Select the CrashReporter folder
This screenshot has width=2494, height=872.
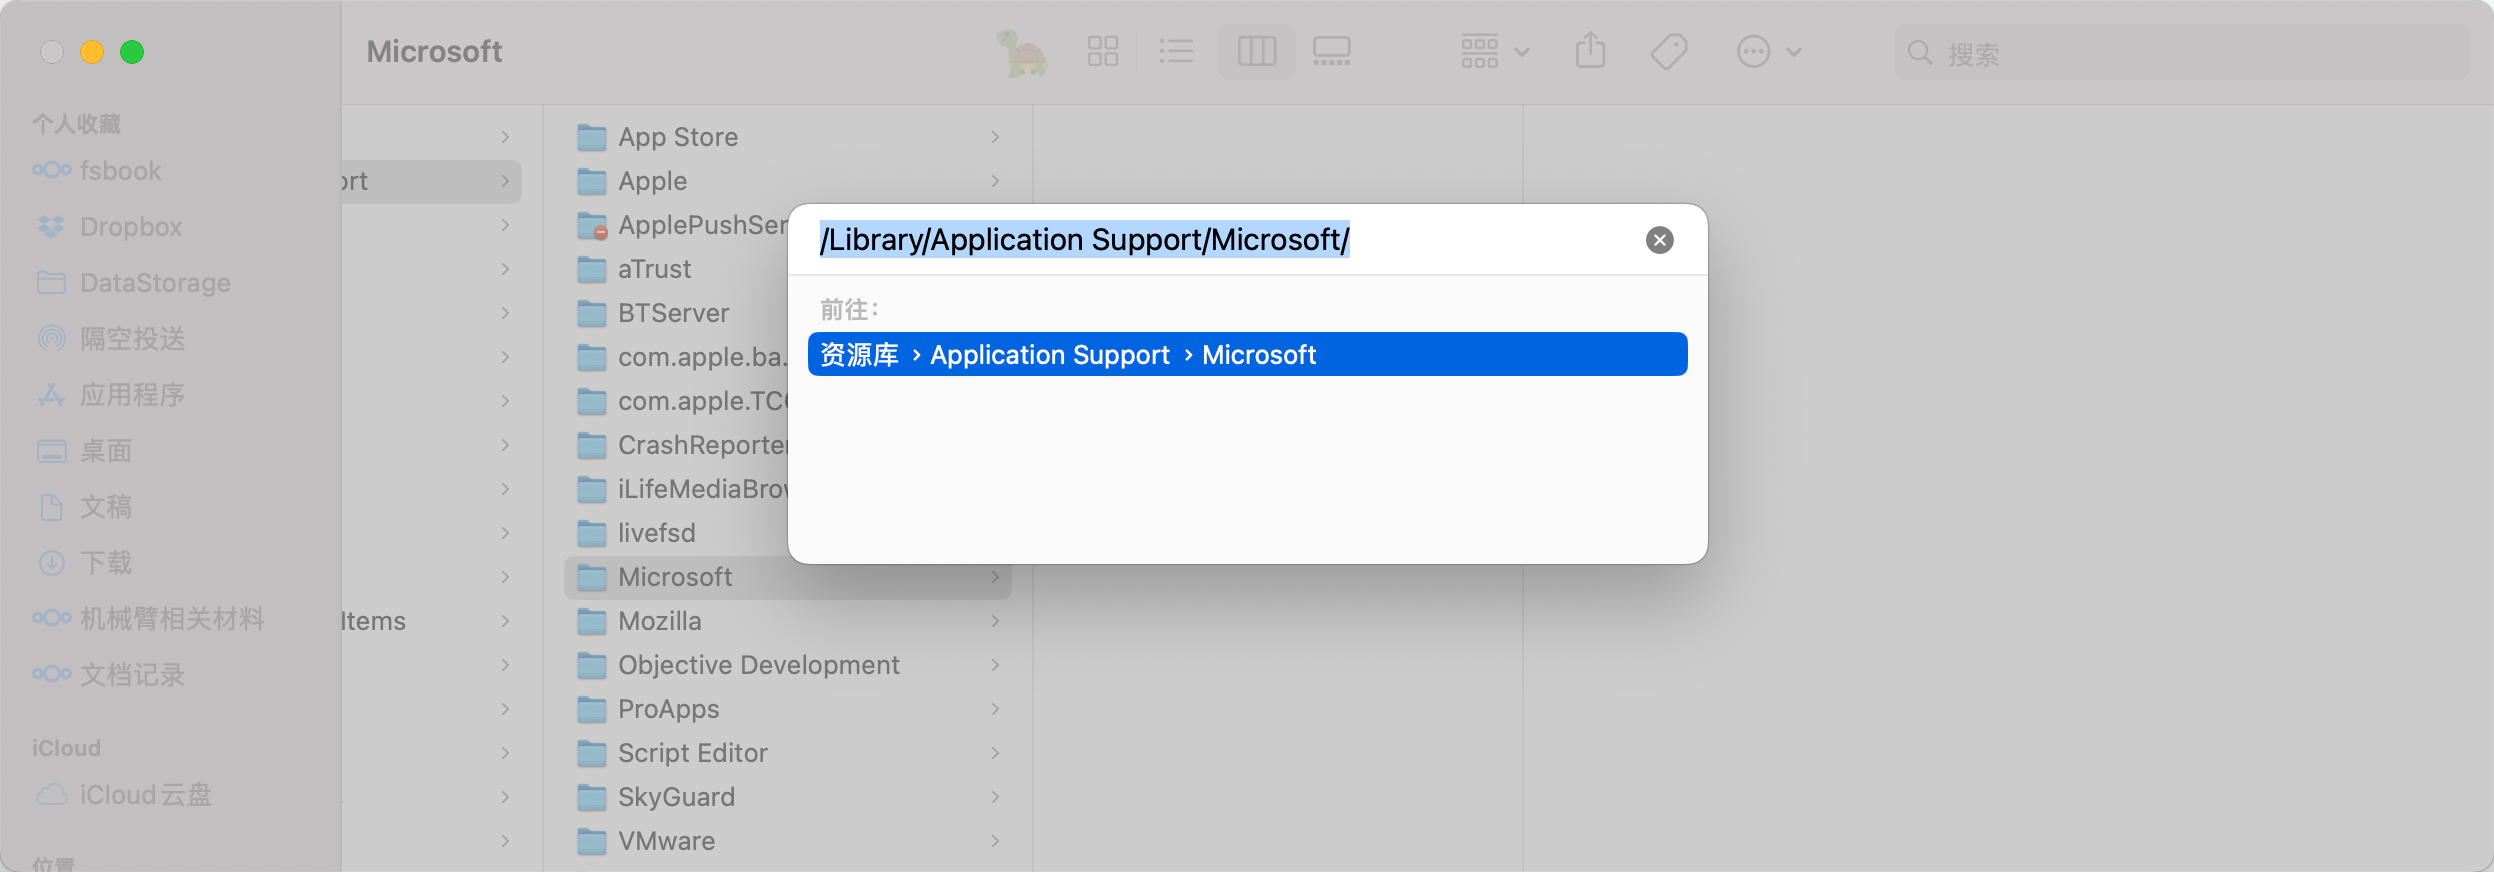coord(677,445)
